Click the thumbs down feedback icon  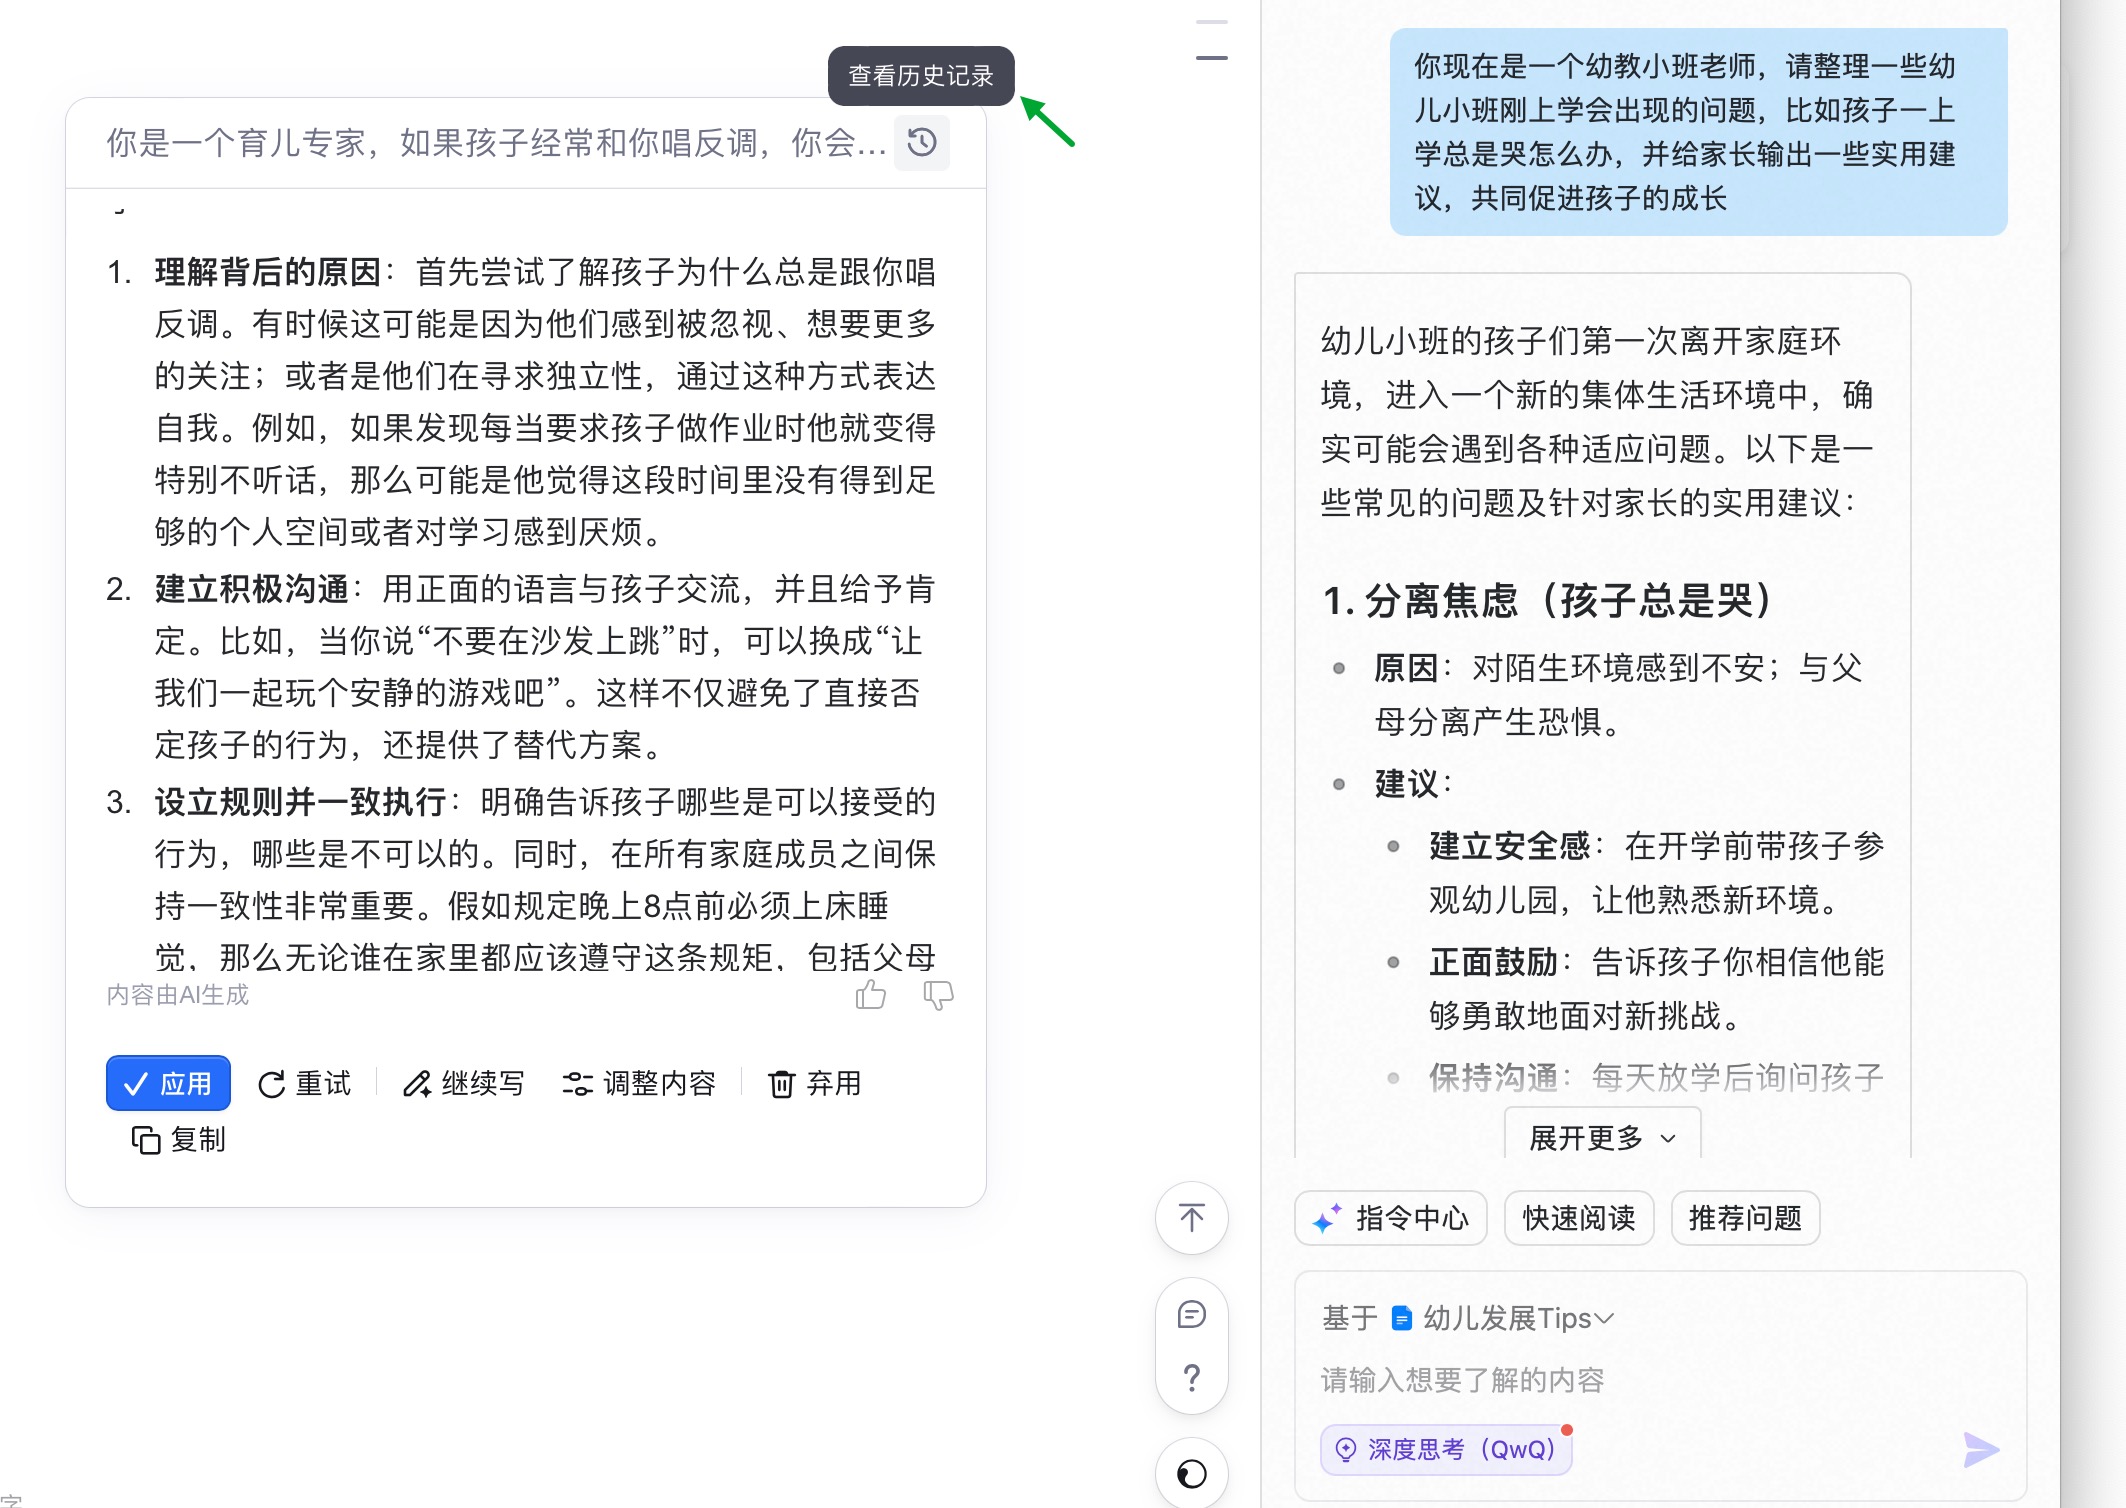click(x=937, y=995)
